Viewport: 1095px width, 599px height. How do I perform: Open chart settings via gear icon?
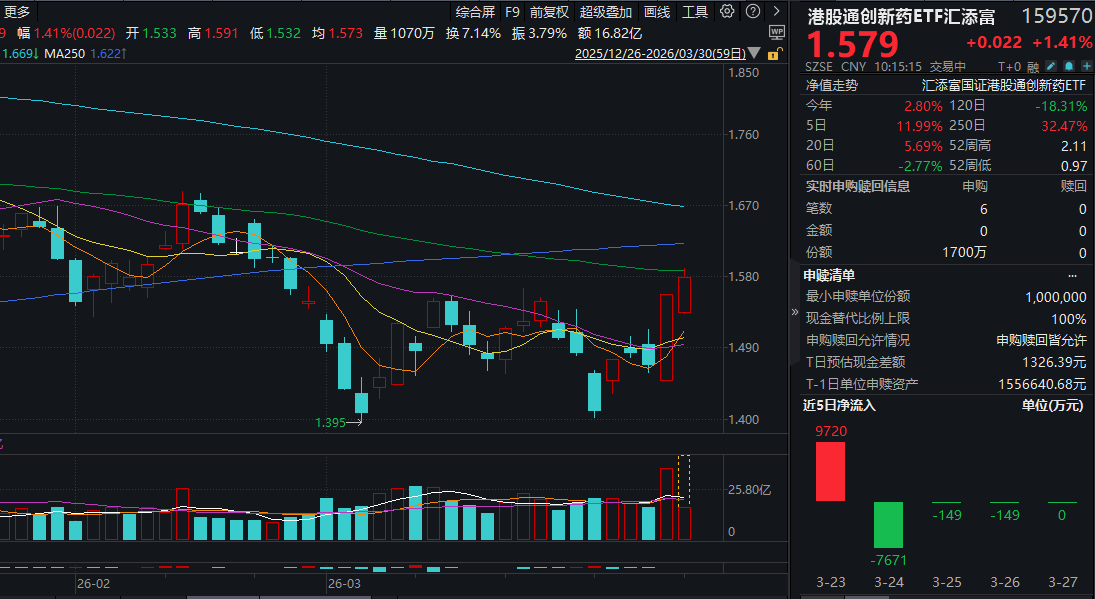[727, 11]
